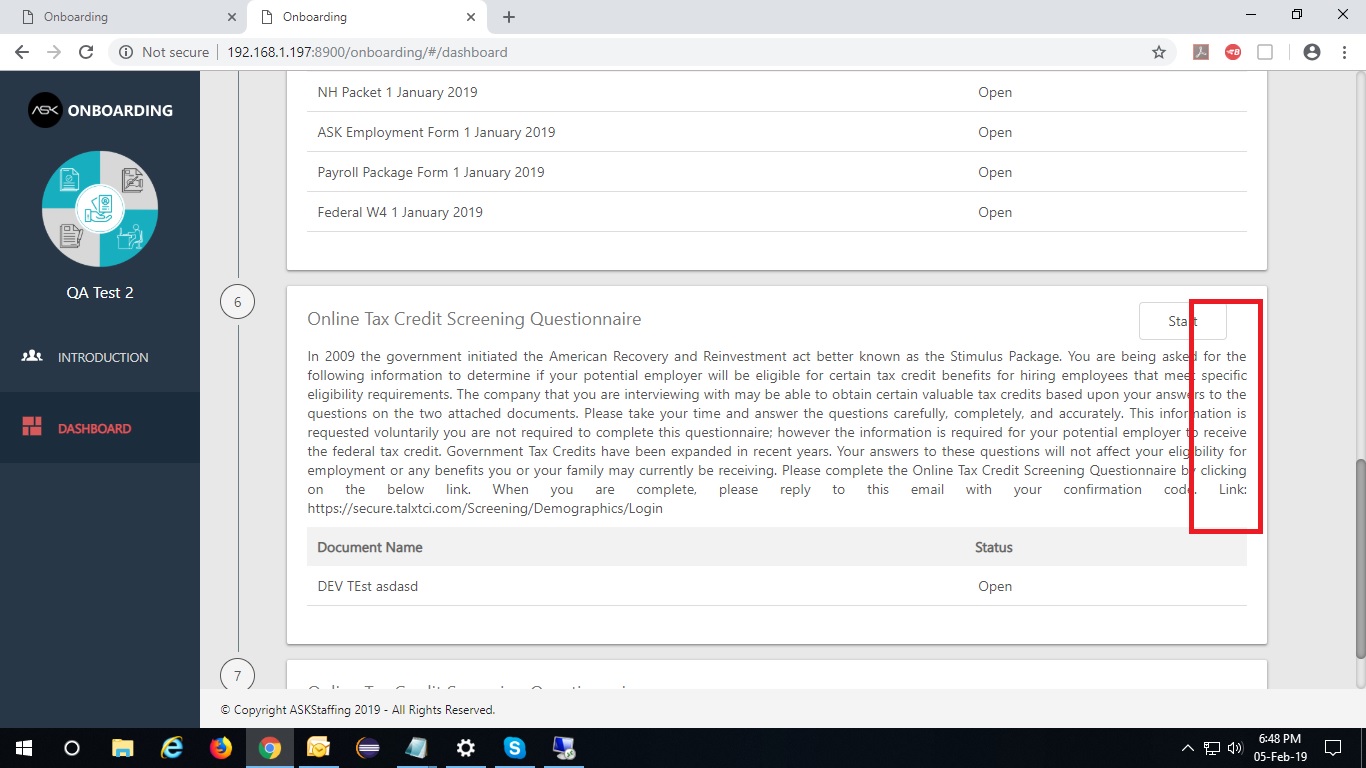Viewport: 1366px width, 768px height.
Task: Launch Internet Explorer from the taskbar
Action: point(172,748)
